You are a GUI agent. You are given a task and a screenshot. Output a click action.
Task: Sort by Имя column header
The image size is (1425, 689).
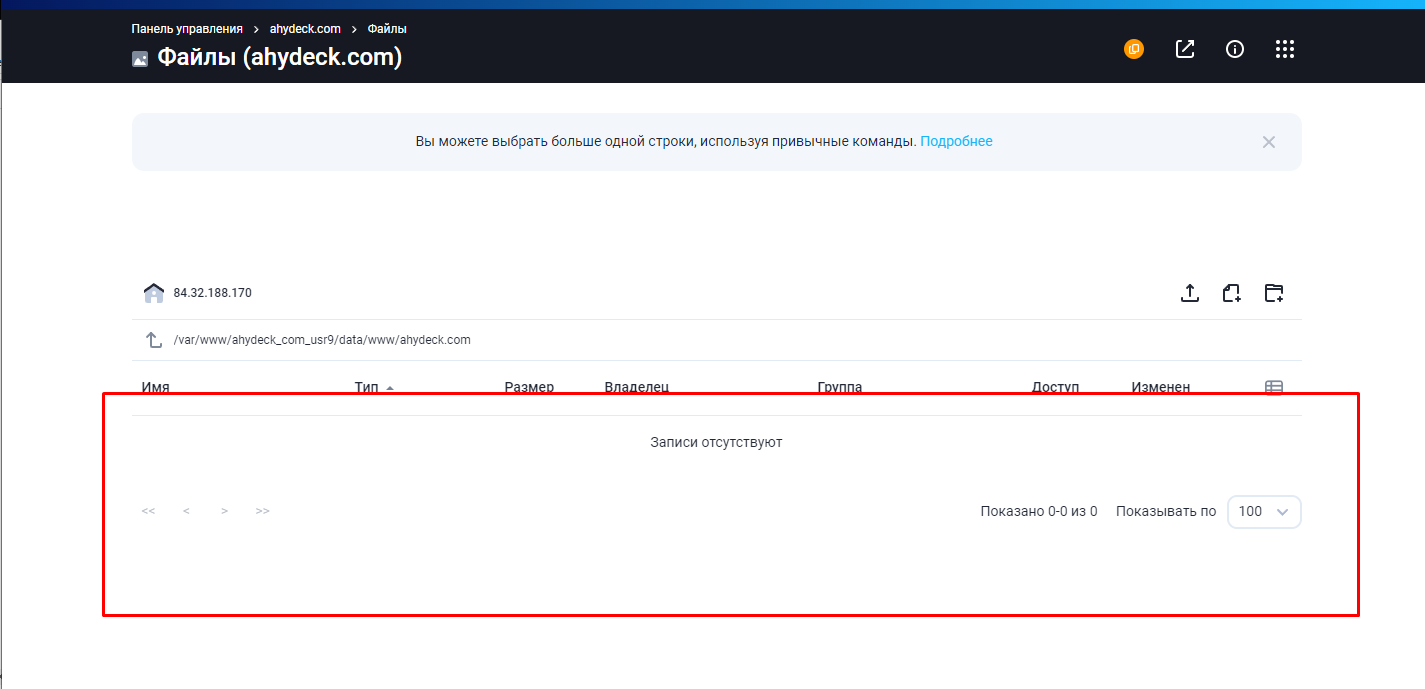click(156, 387)
